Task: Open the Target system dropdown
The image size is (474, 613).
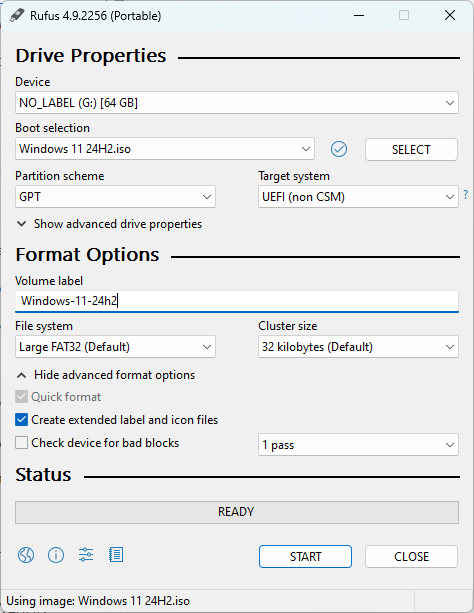Action: (x=358, y=197)
